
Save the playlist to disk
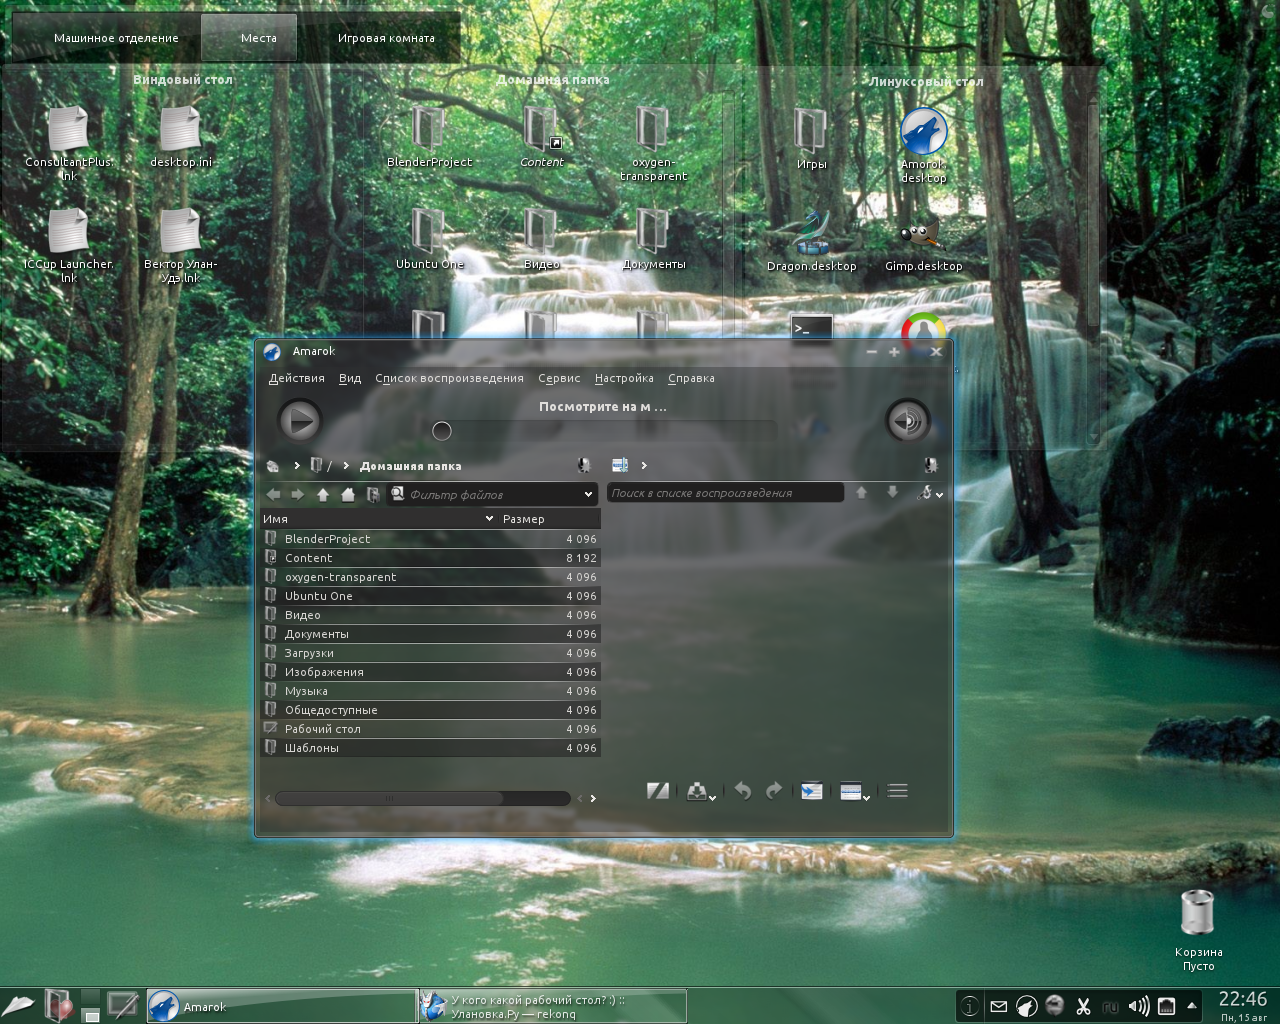coord(698,791)
